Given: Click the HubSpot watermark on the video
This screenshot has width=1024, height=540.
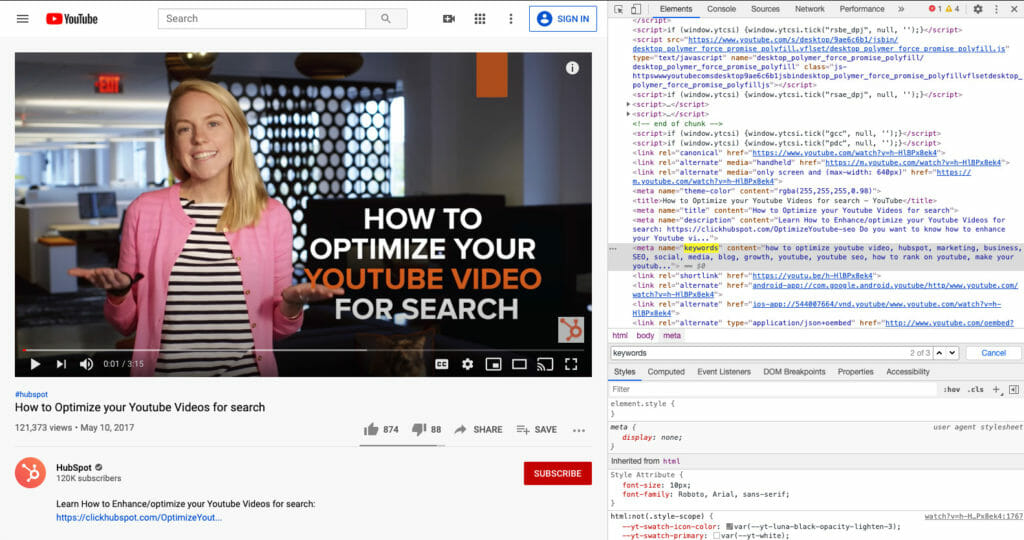Looking at the screenshot, I should 570,330.
